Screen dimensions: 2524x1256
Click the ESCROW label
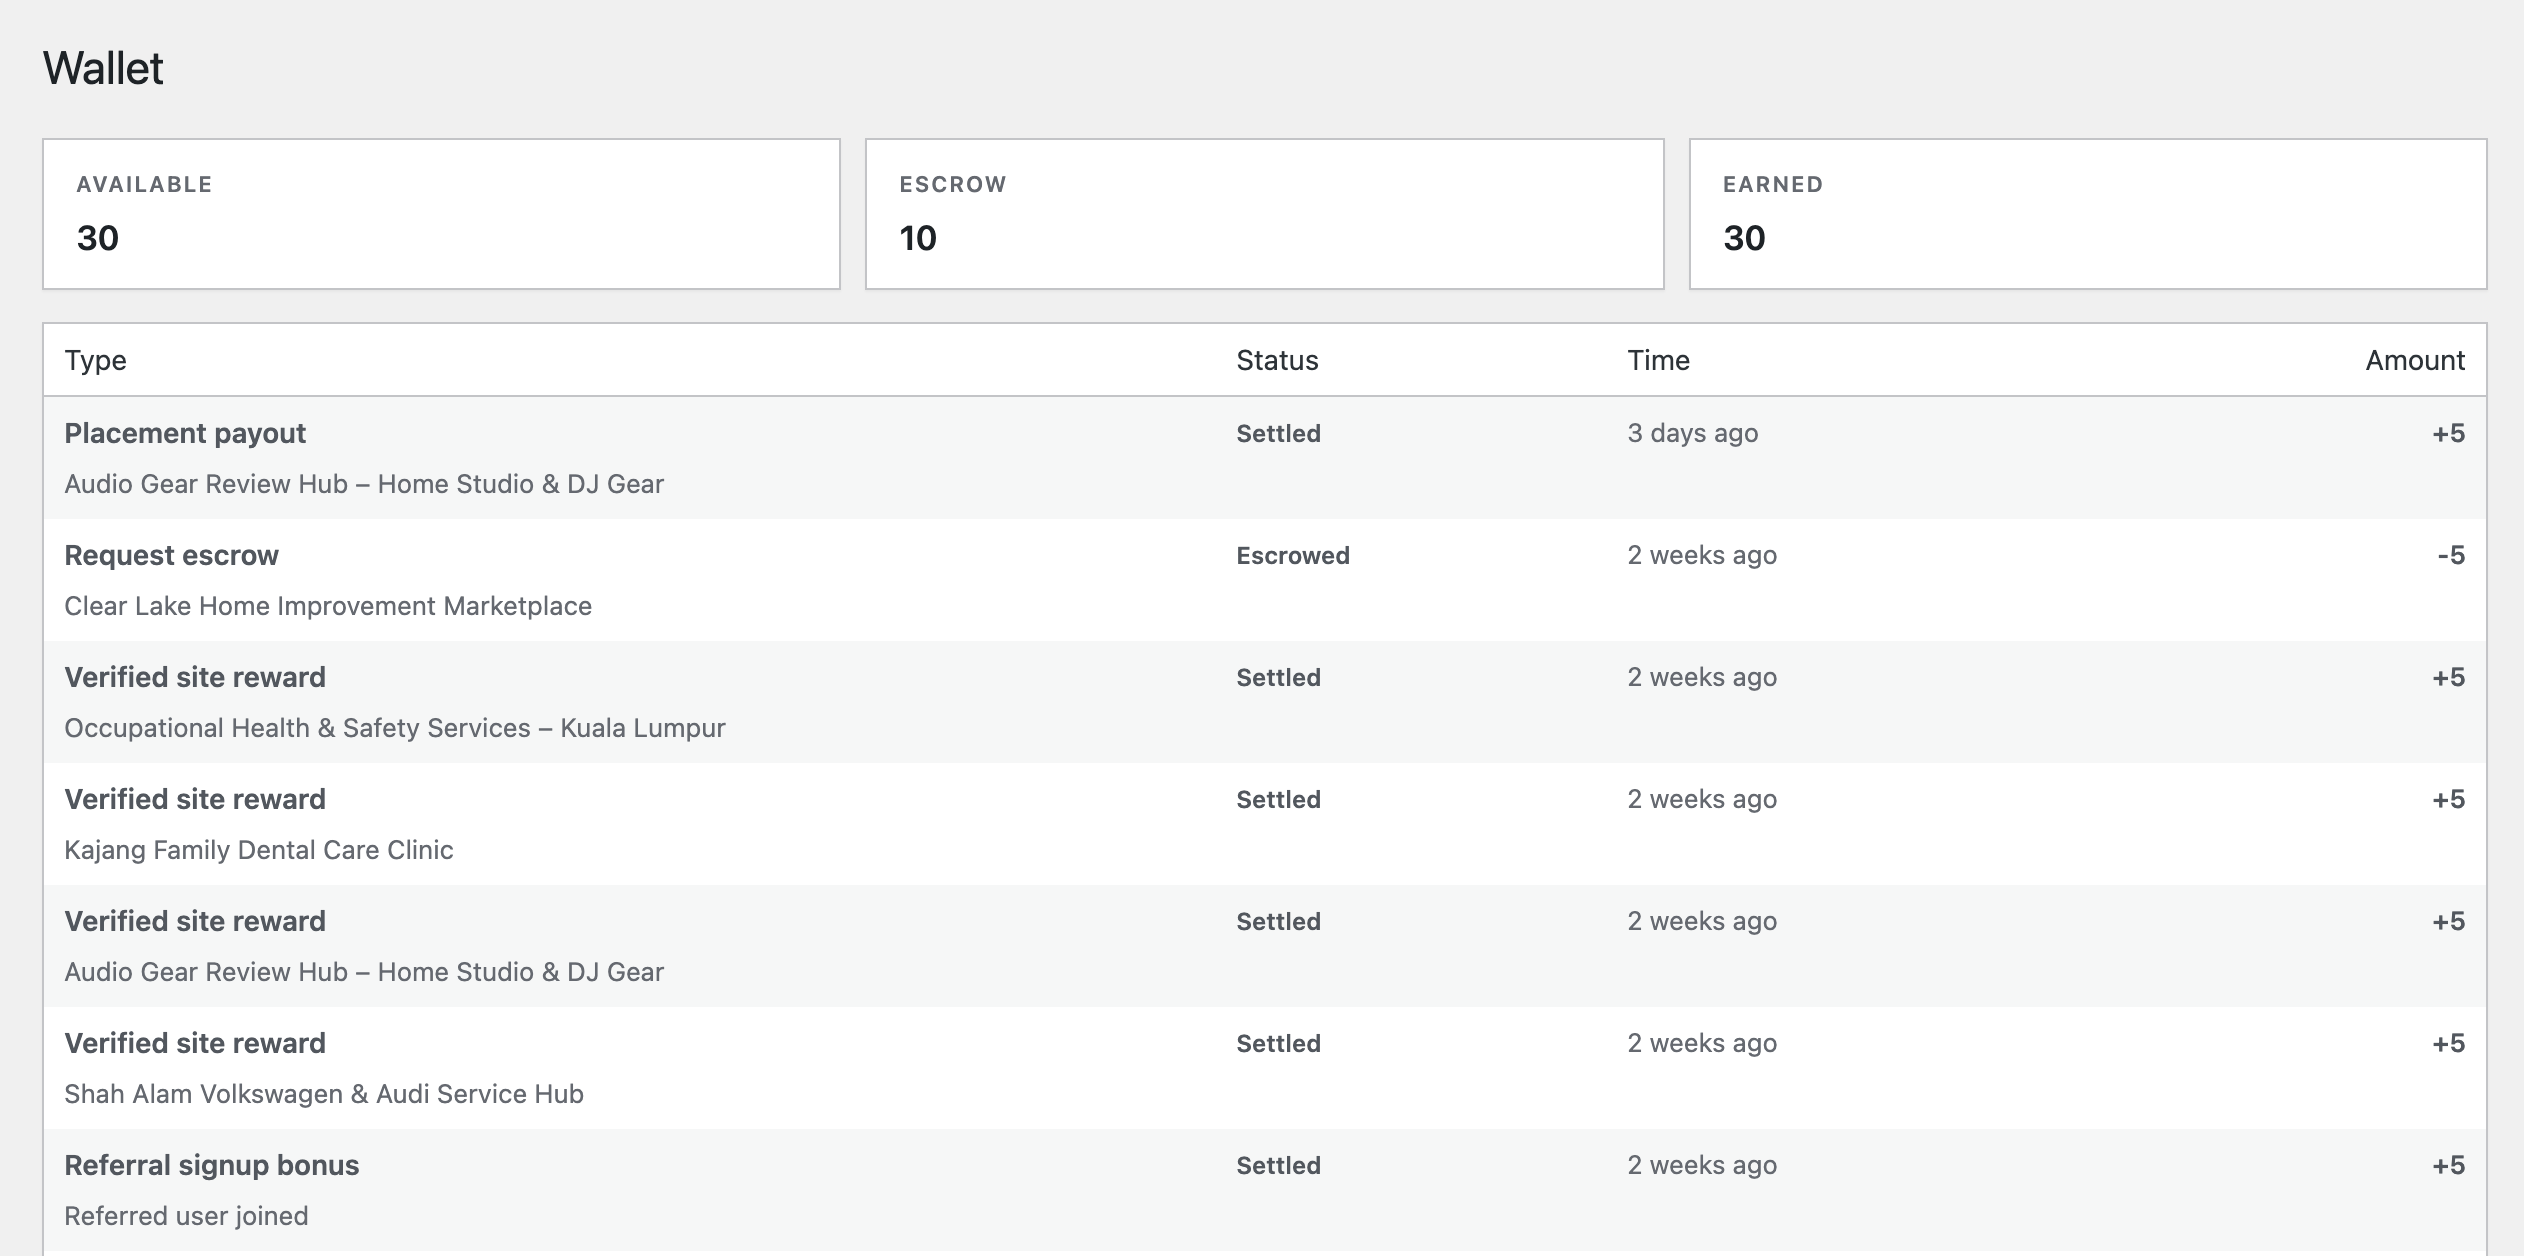[953, 184]
